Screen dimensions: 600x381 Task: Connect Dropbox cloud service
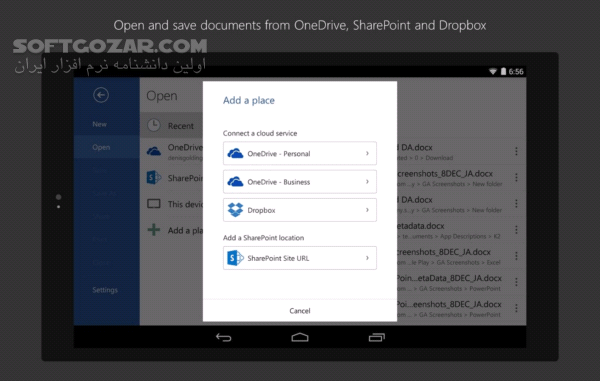(x=300, y=210)
